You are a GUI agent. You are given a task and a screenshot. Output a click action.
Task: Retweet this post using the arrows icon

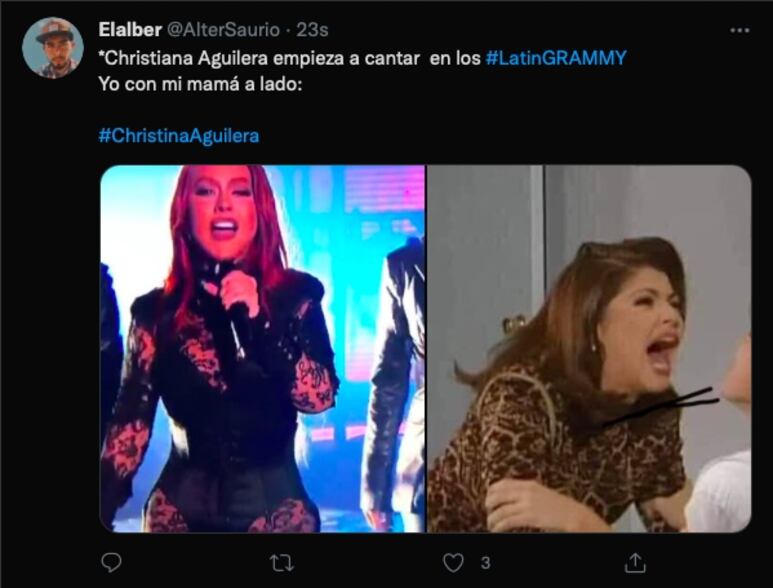(x=282, y=562)
